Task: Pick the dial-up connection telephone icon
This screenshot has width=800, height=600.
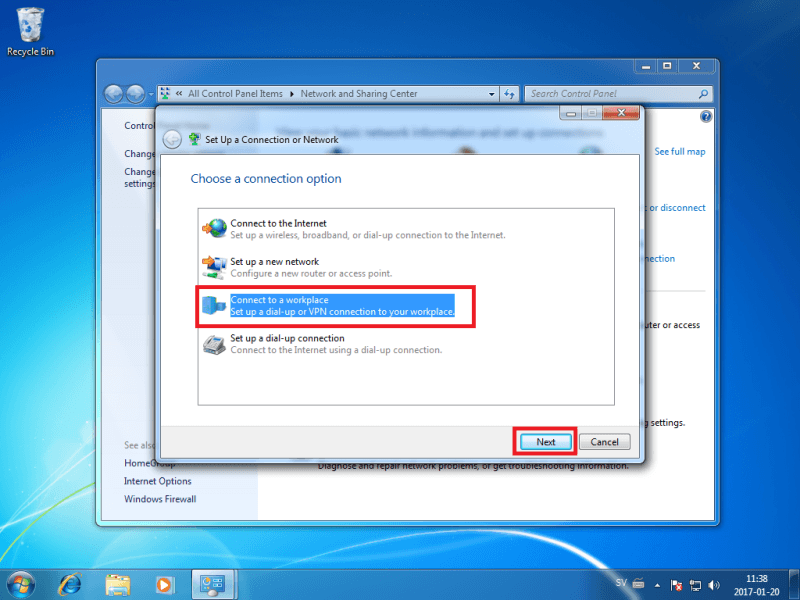Action: tap(214, 344)
